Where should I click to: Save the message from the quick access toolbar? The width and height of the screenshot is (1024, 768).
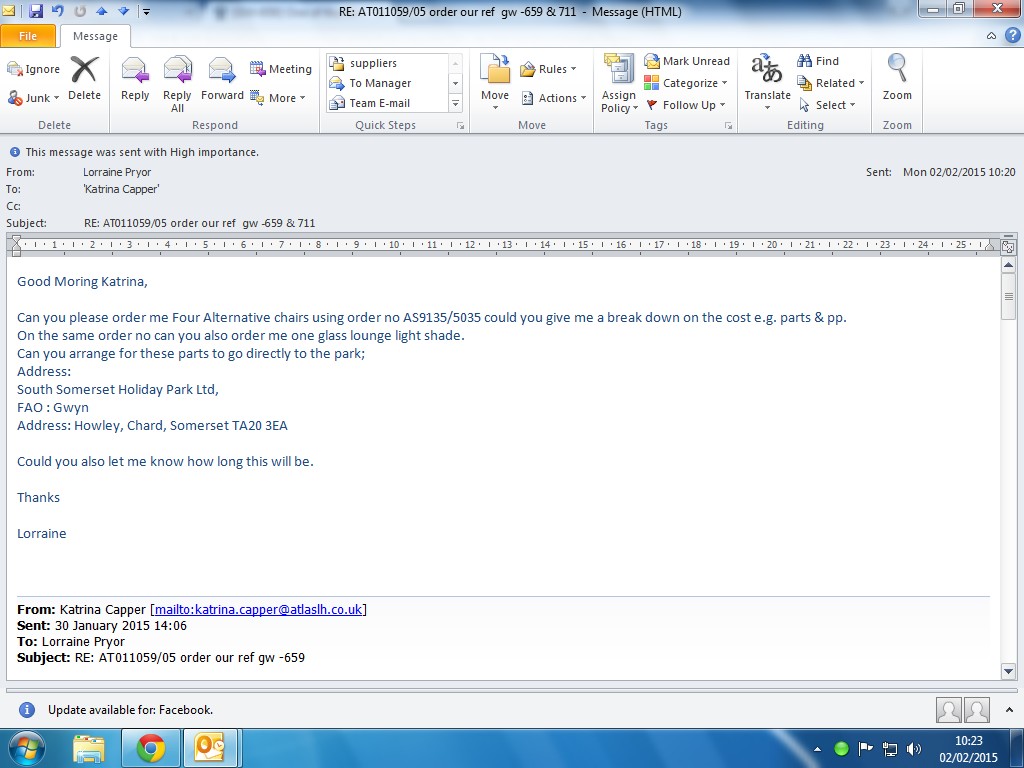(x=36, y=11)
